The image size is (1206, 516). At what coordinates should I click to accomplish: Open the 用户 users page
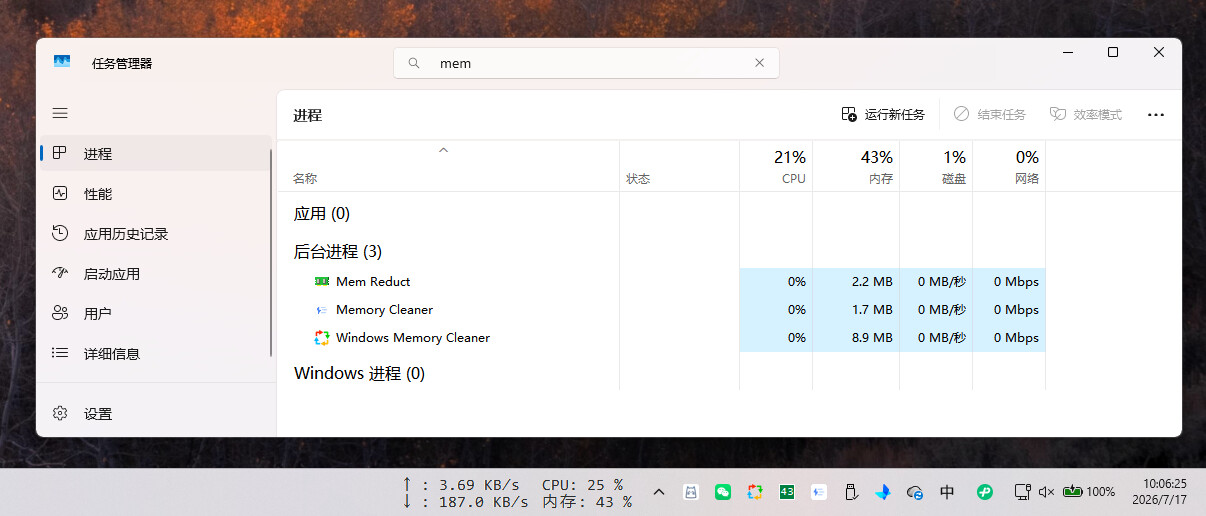click(156, 313)
